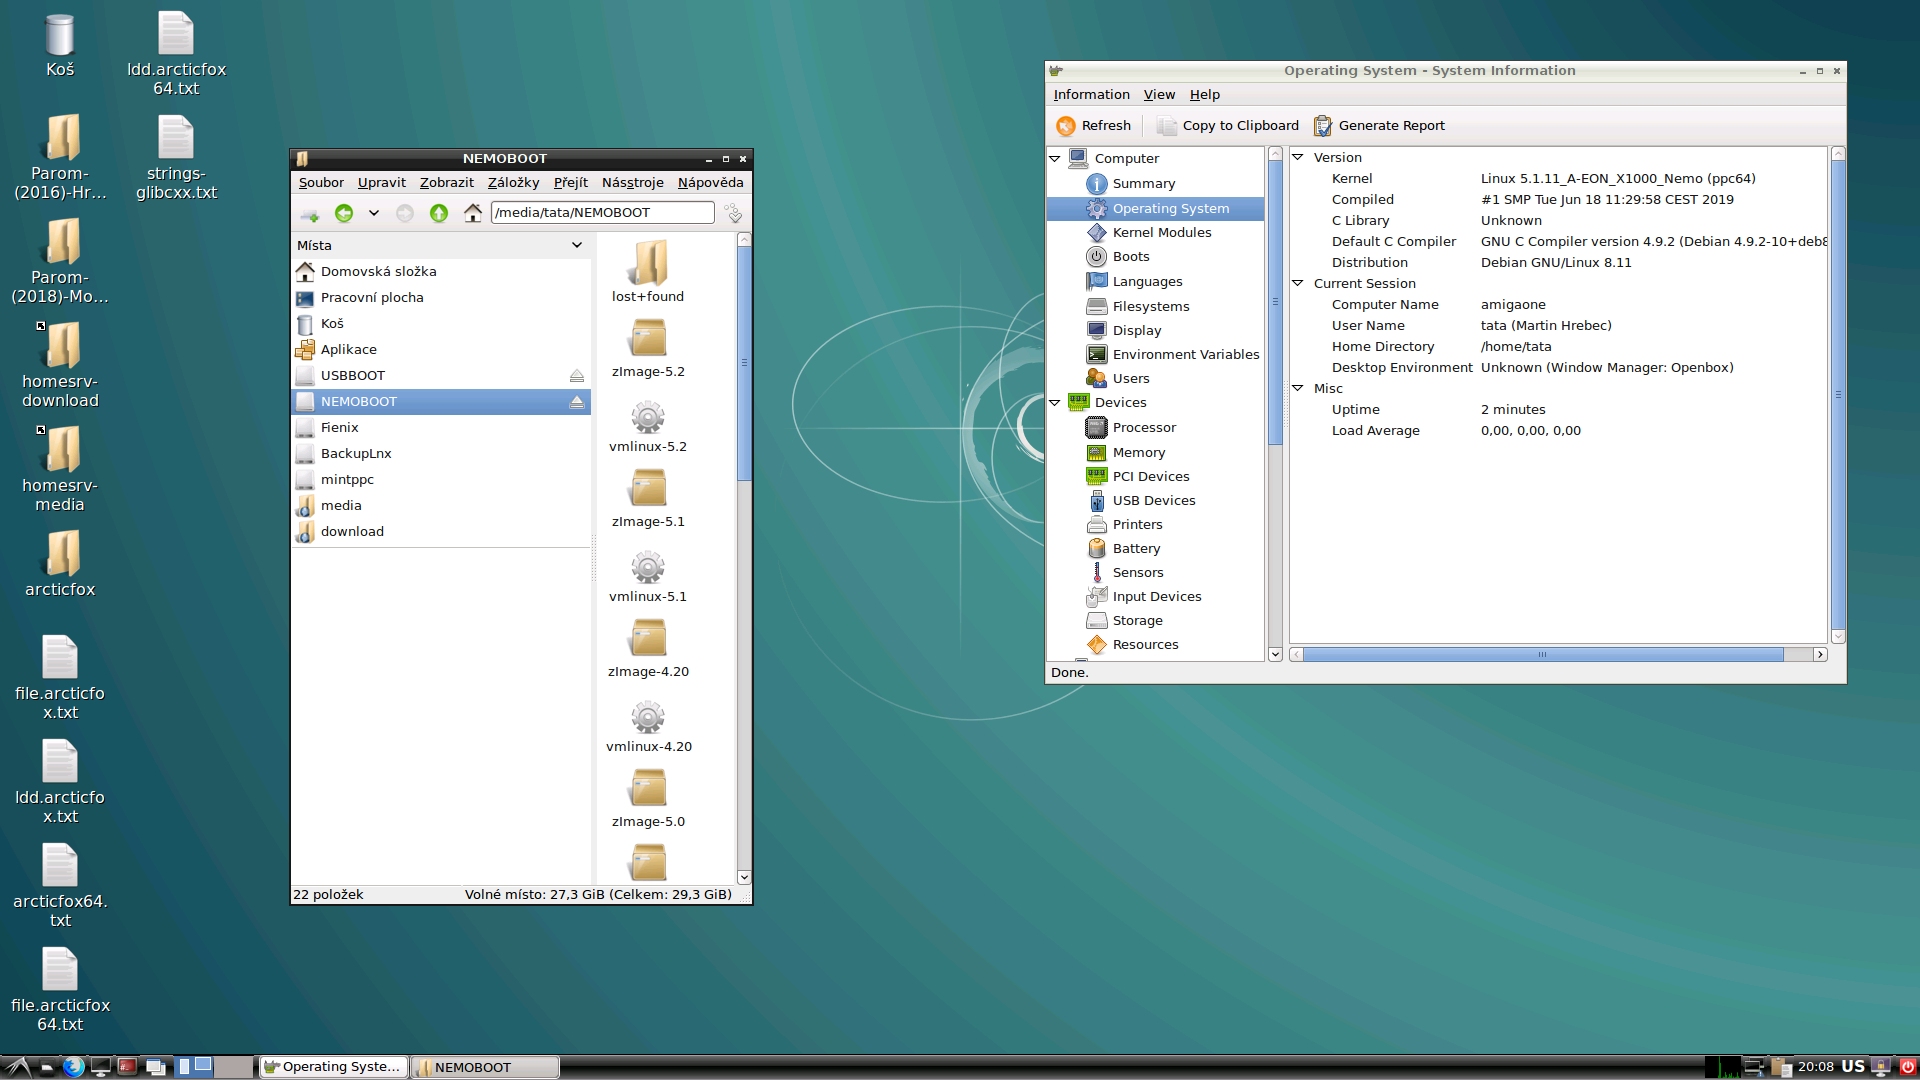Click the Home folder toolbar icon
1920x1080 pixels.
473,213
